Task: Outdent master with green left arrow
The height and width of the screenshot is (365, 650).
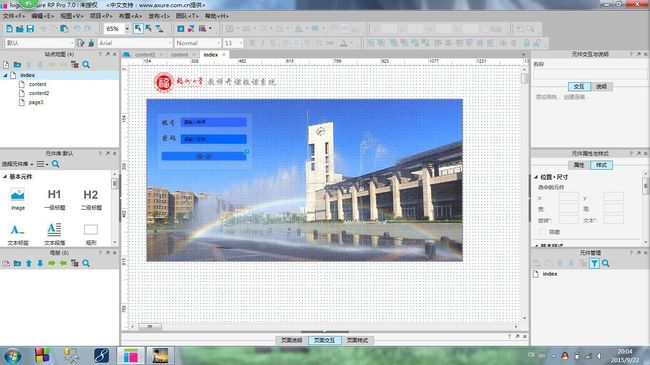Action: pyautogui.click(x=63, y=263)
